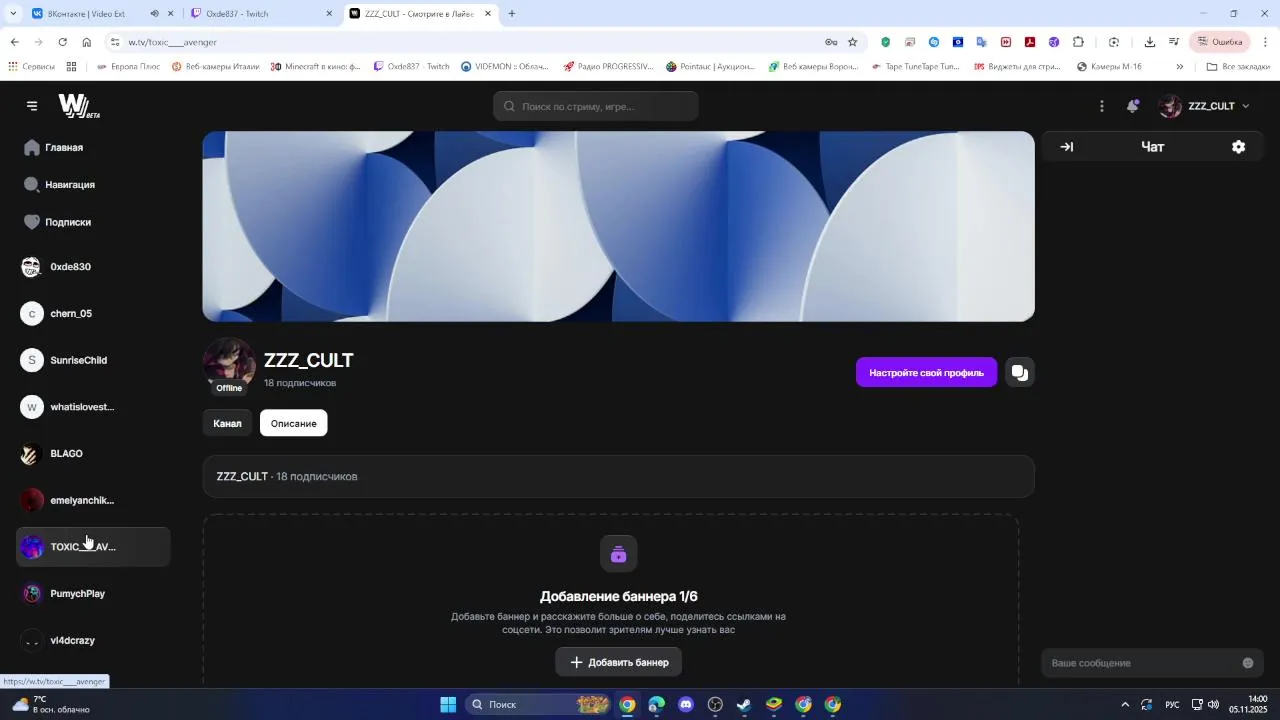The image size is (1280, 720).
Task: Open SunriseChild channel in sidebar
Action: click(x=93, y=360)
